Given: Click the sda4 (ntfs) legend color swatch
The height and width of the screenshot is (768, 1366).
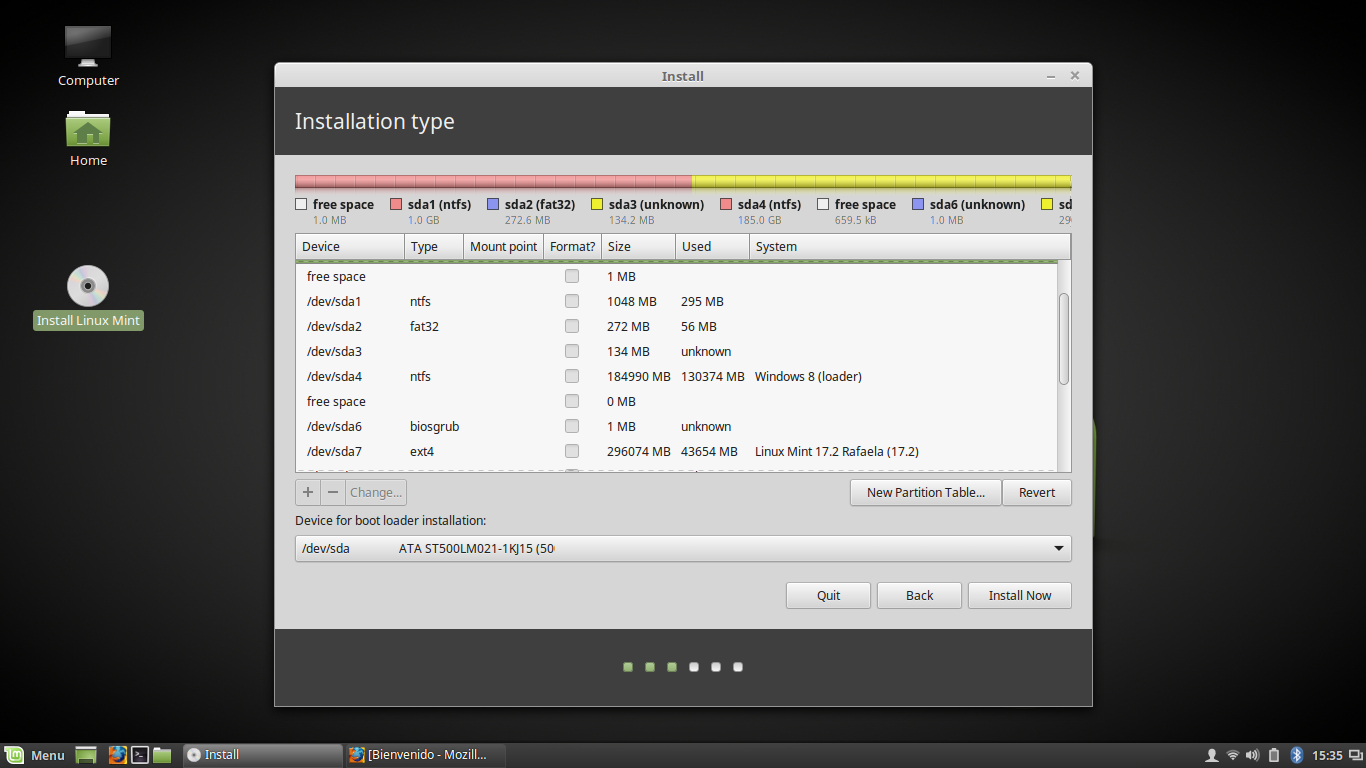Looking at the screenshot, I should pyautogui.click(x=726, y=204).
